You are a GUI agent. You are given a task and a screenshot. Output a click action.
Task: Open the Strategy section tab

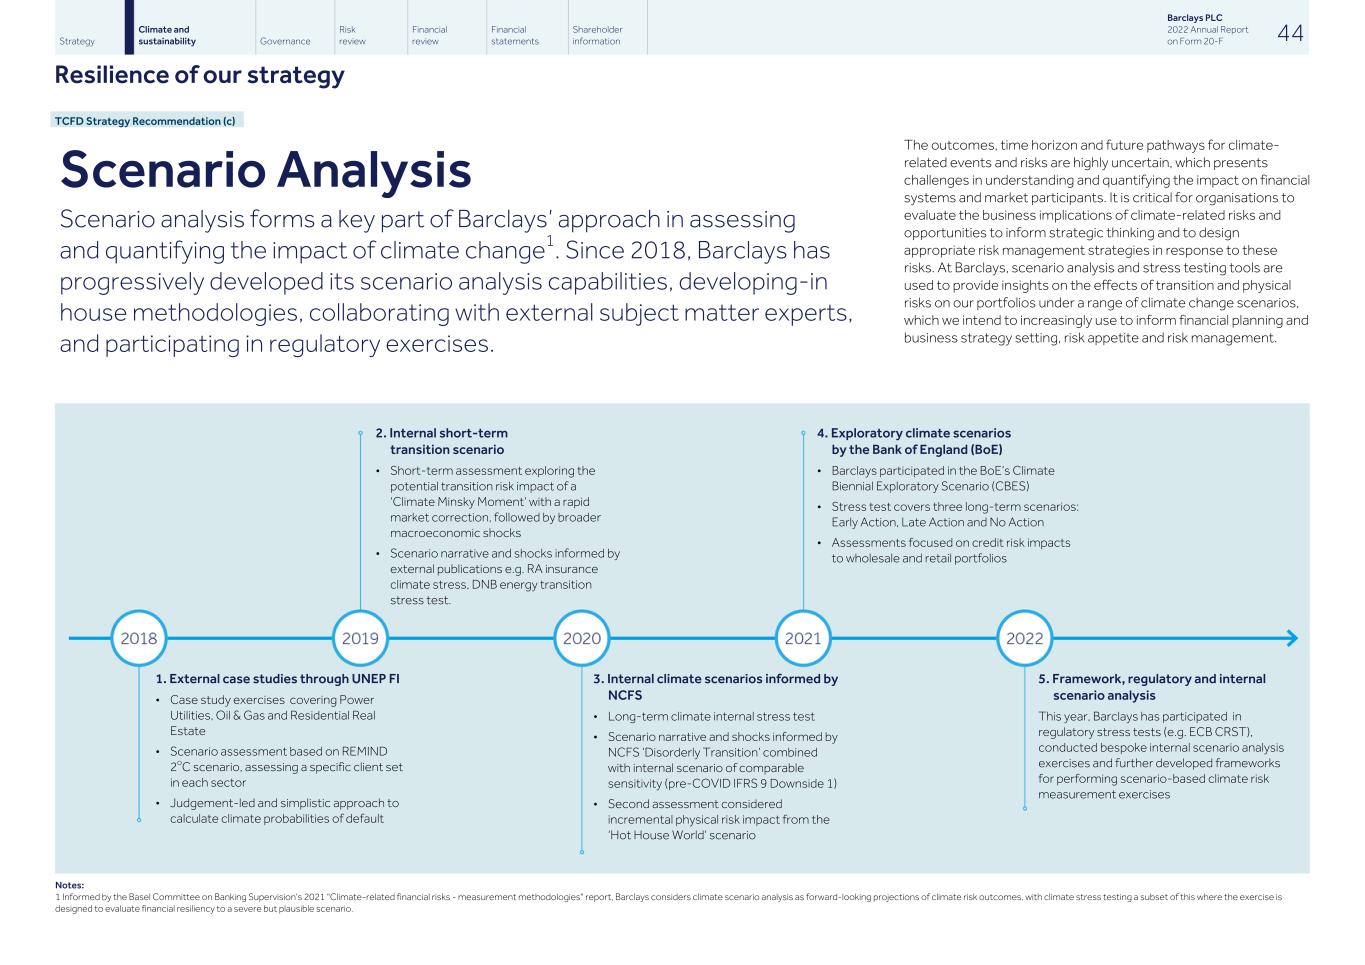tap(77, 41)
